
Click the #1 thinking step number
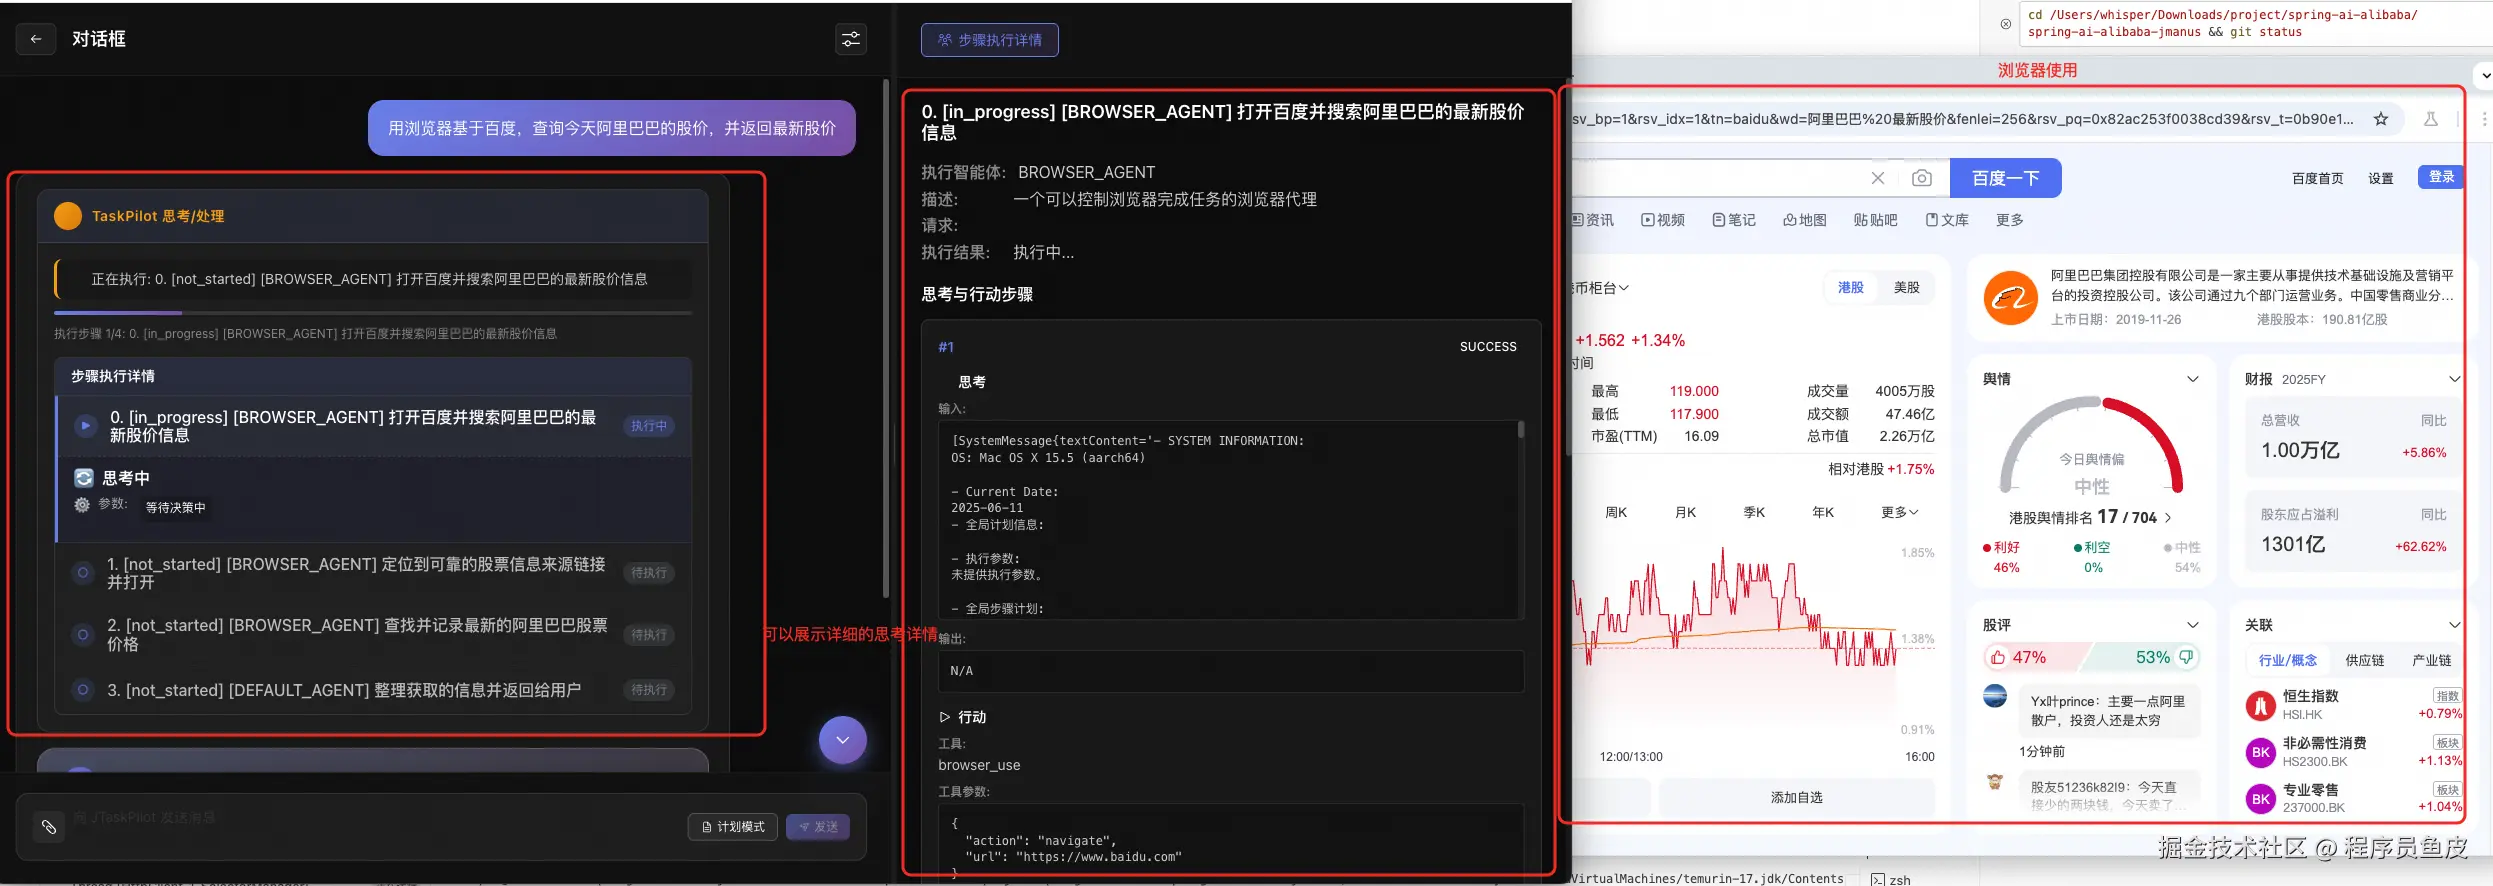946,347
